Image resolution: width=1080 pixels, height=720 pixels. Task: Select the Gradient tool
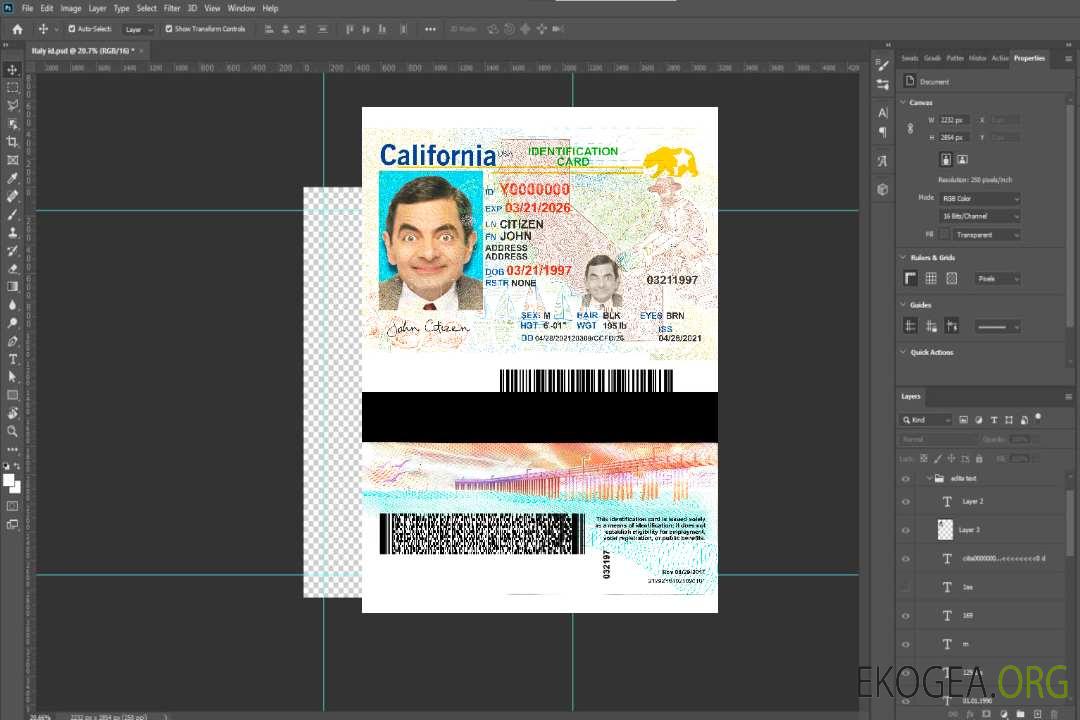[x=12, y=287]
